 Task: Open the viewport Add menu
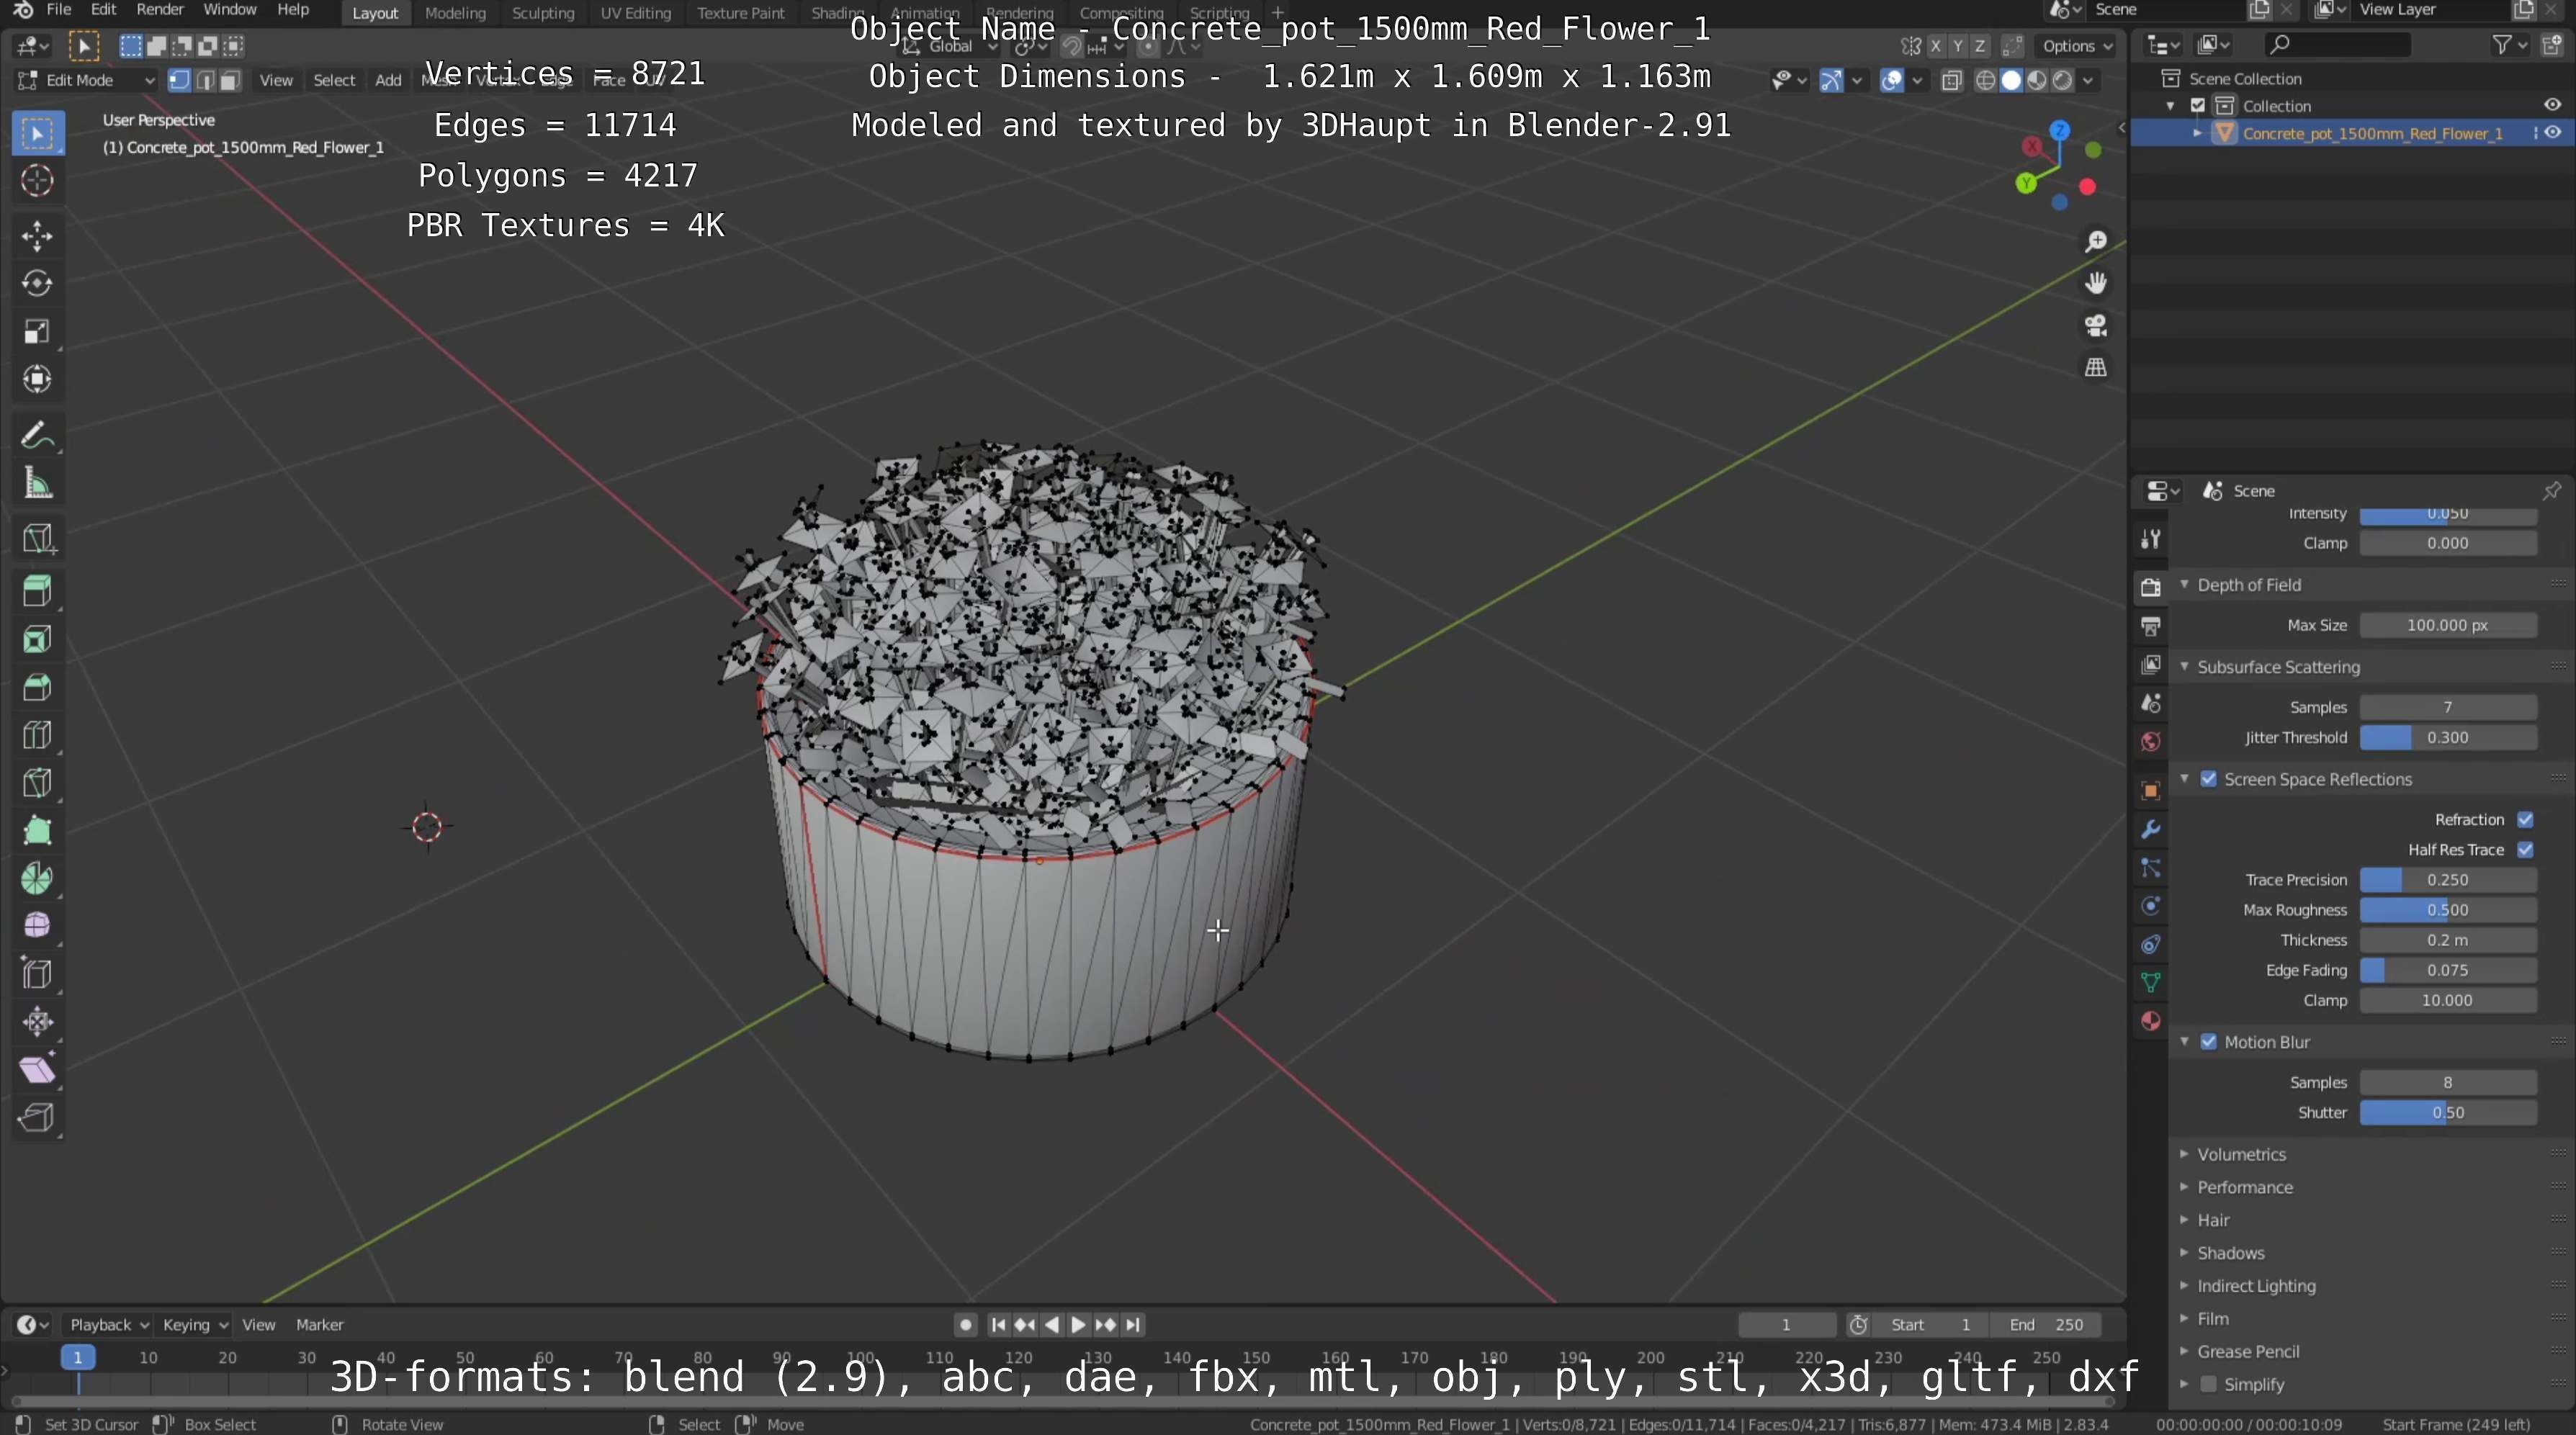(388, 81)
